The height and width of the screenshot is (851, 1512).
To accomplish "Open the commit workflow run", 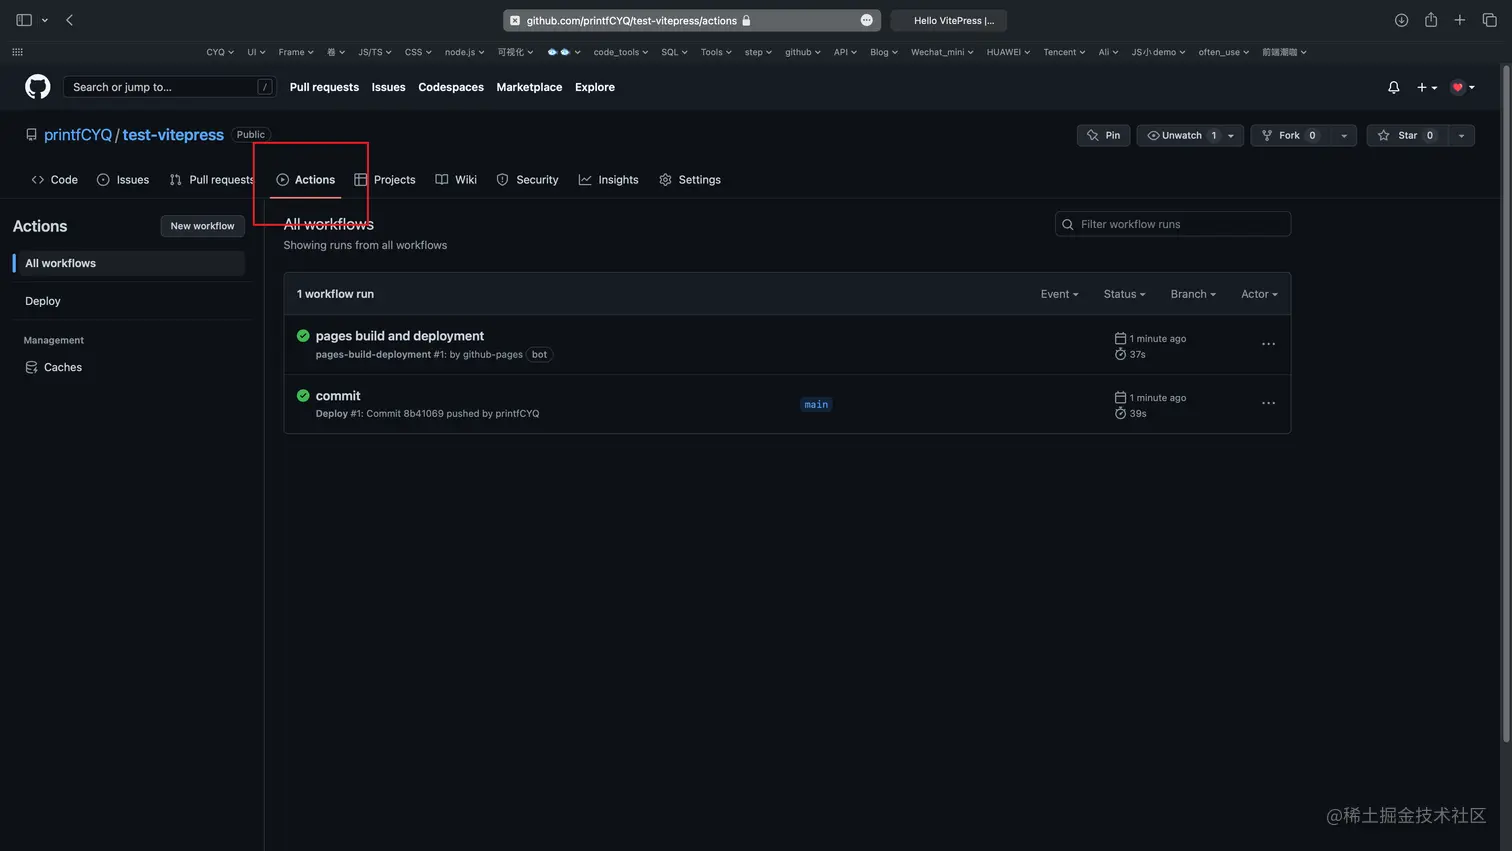I will (338, 396).
